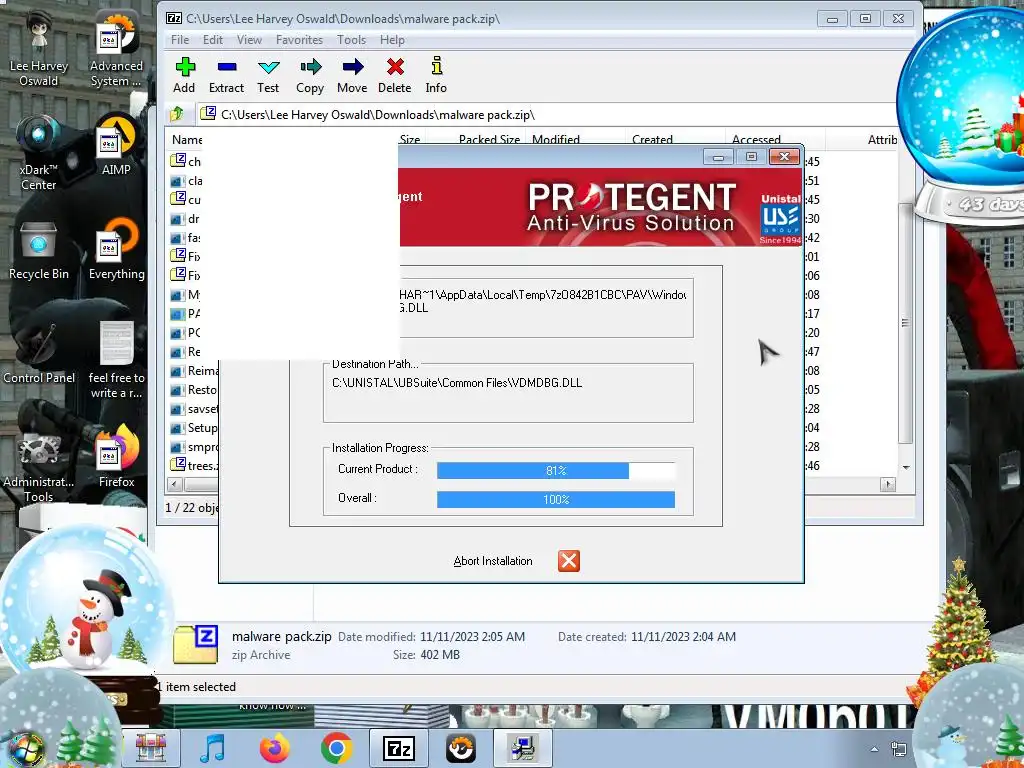Open the Recycle Bin

pyautogui.click(x=39, y=251)
